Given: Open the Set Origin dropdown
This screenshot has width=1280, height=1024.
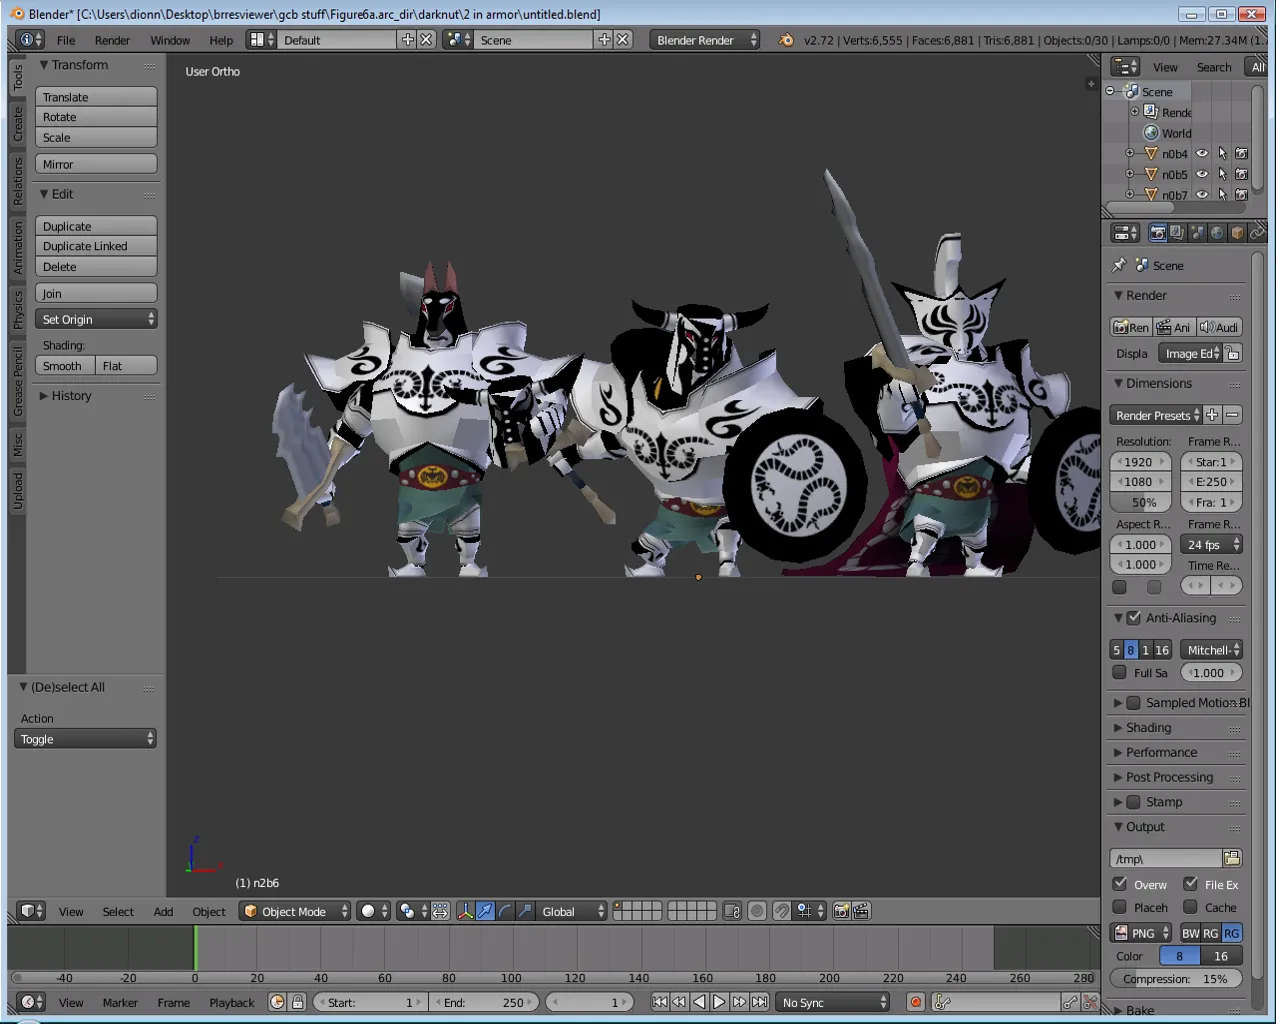Looking at the screenshot, I should tap(96, 319).
